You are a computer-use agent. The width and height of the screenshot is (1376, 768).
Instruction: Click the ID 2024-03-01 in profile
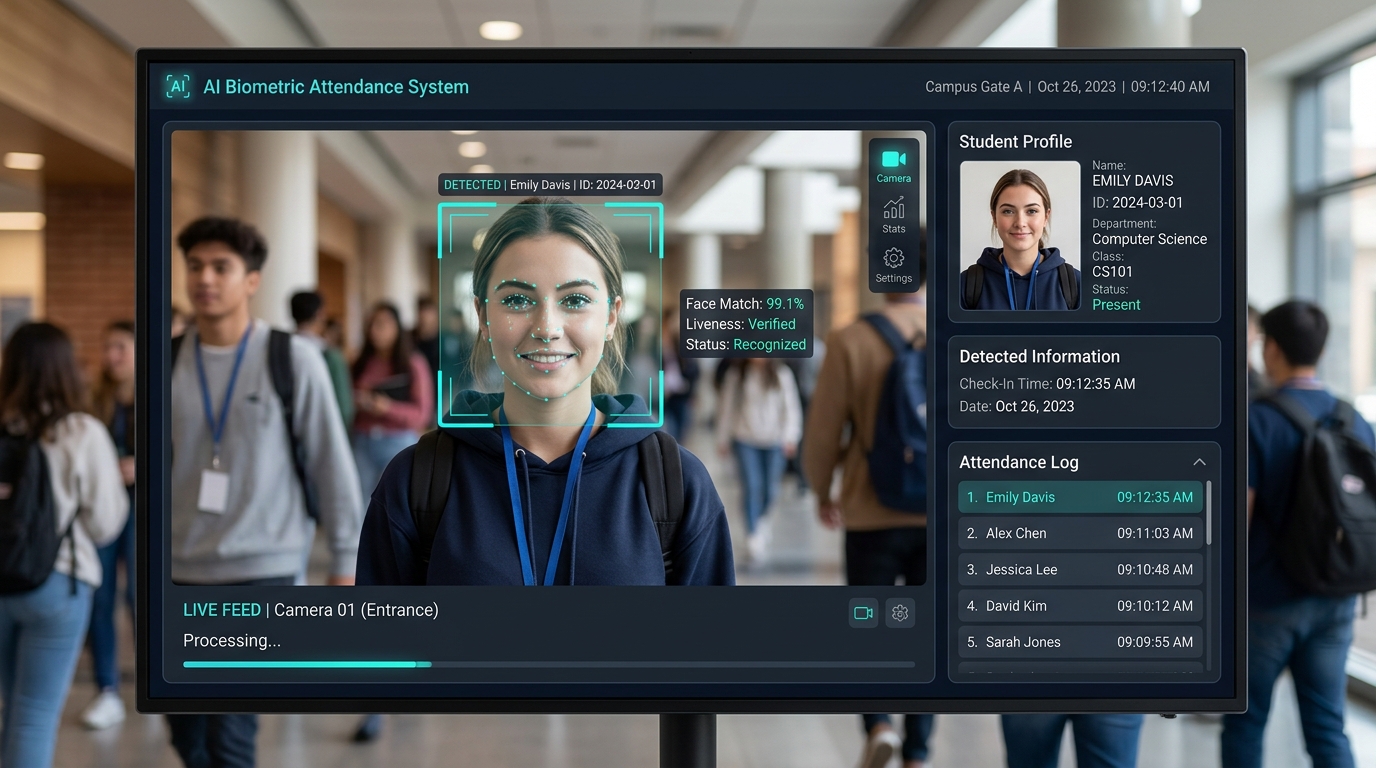click(1137, 203)
